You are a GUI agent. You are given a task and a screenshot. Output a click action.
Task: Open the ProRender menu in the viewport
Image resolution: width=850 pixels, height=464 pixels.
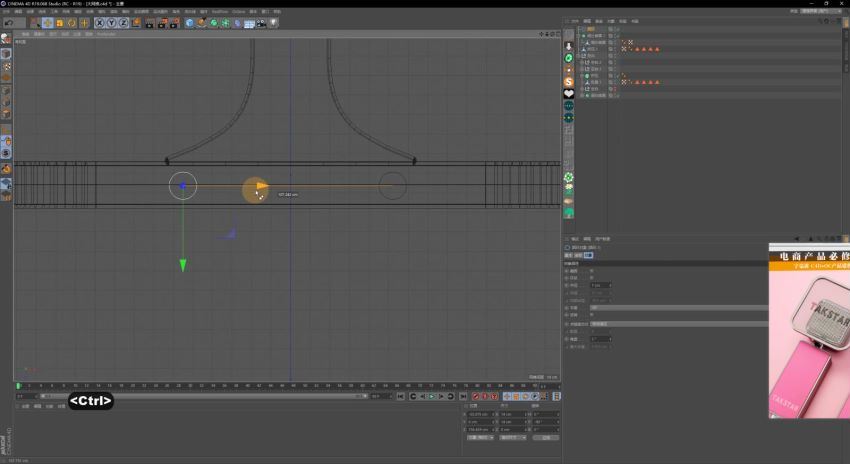pyautogui.click(x=106, y=34)
